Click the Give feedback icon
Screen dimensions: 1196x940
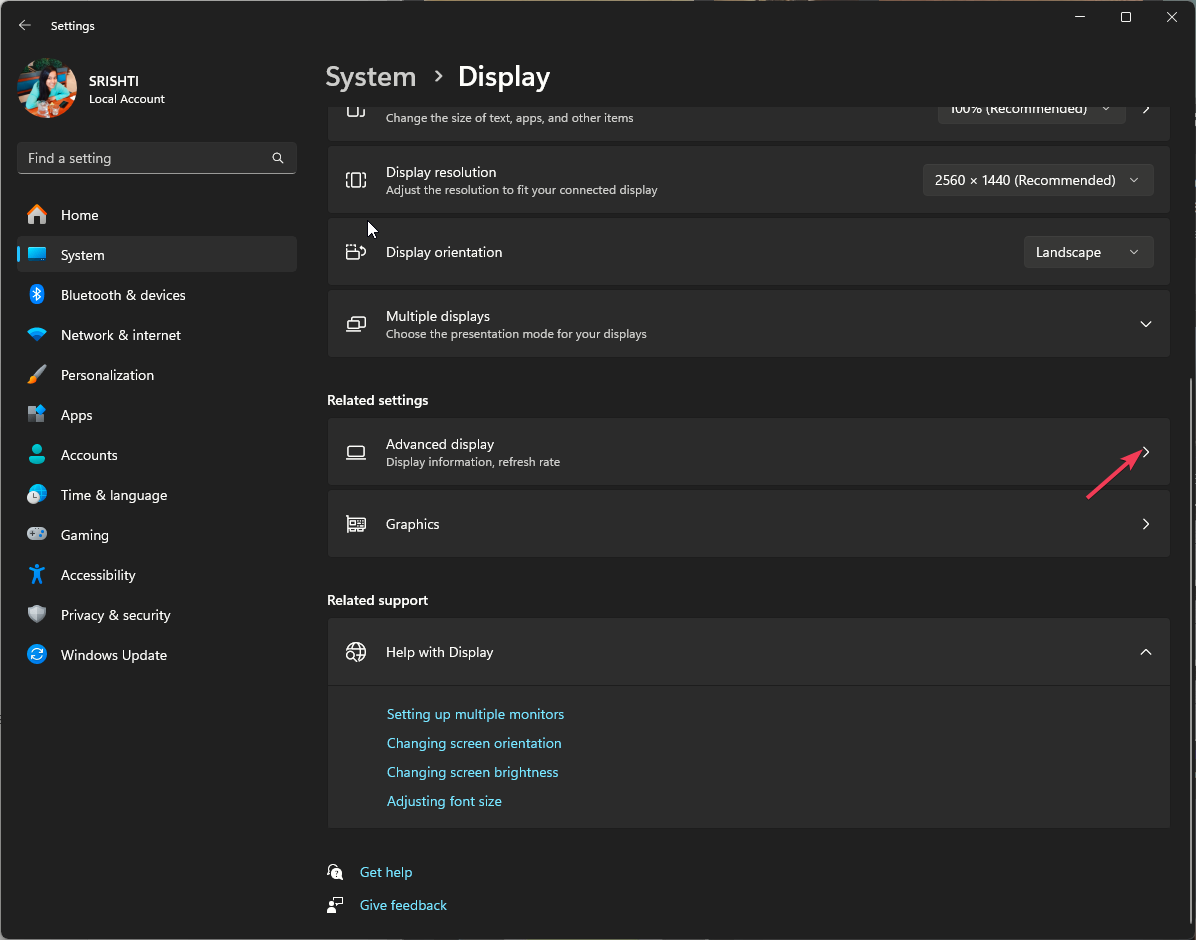pos(335,905)
